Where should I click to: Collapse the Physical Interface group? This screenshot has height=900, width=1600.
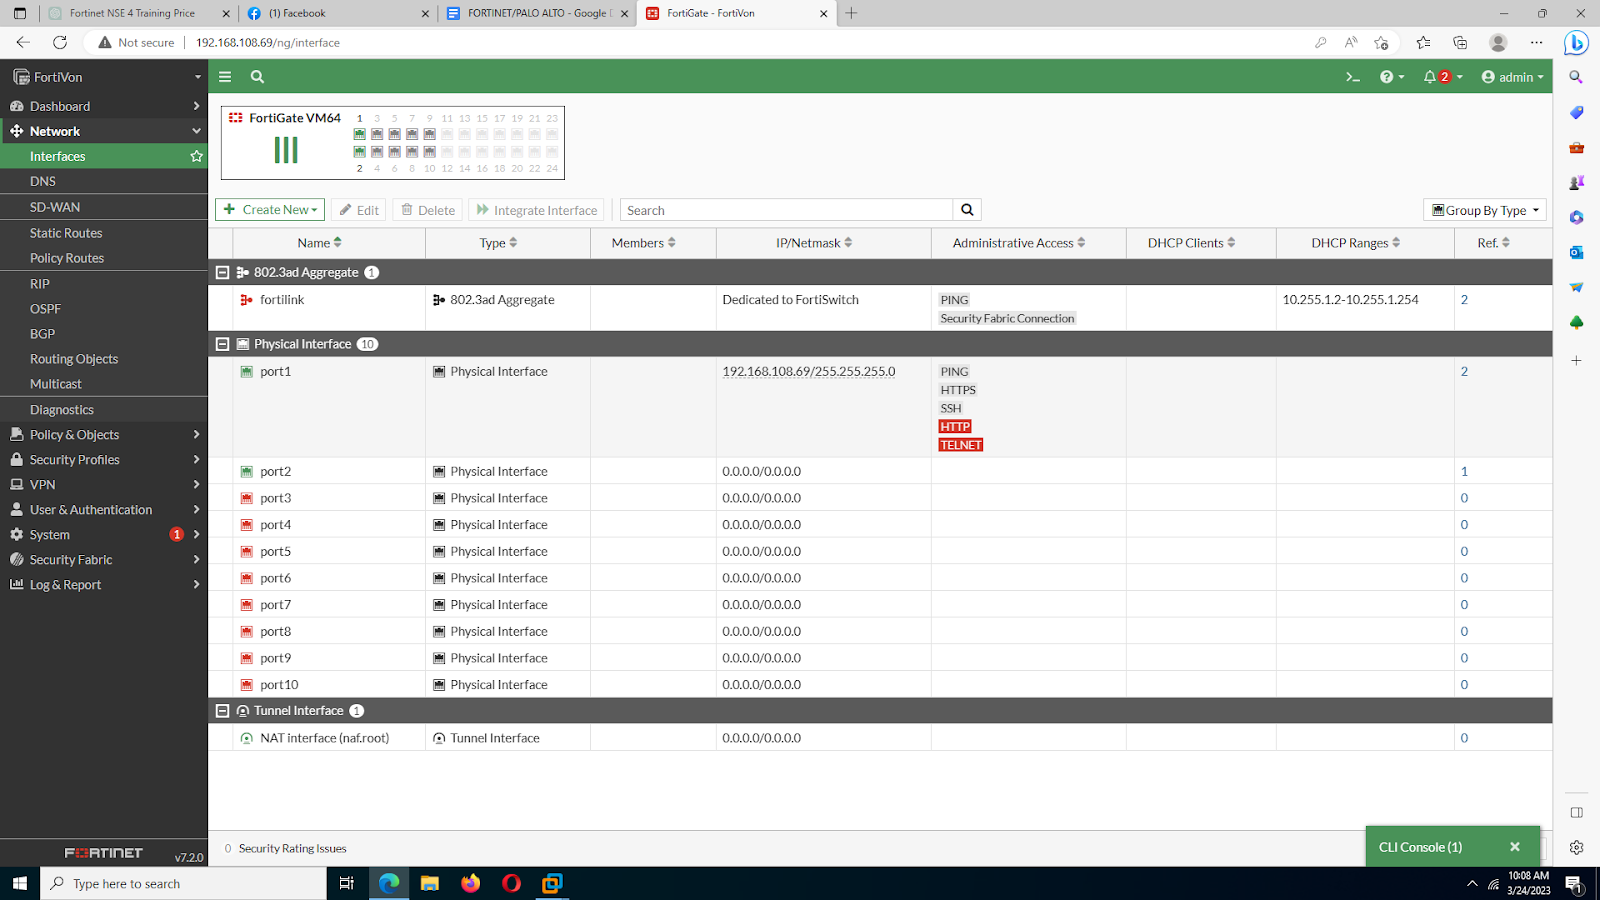coord(223,344)
